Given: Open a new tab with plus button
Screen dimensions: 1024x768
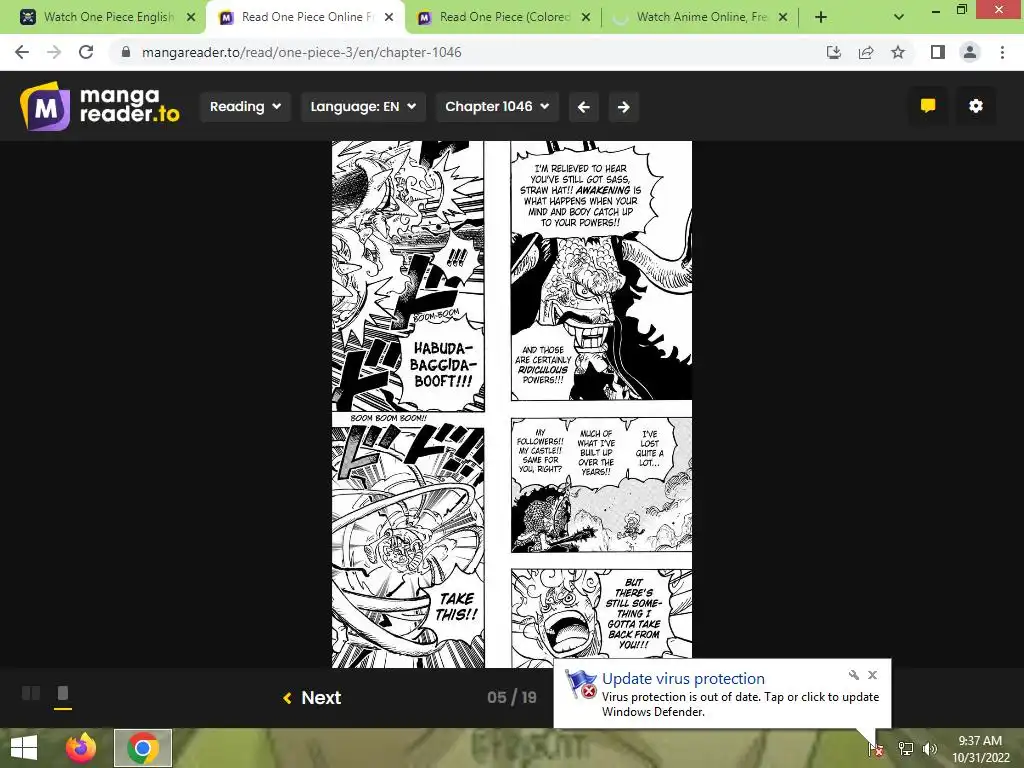Looking at the screenshot, I should (x=821, y=17).
